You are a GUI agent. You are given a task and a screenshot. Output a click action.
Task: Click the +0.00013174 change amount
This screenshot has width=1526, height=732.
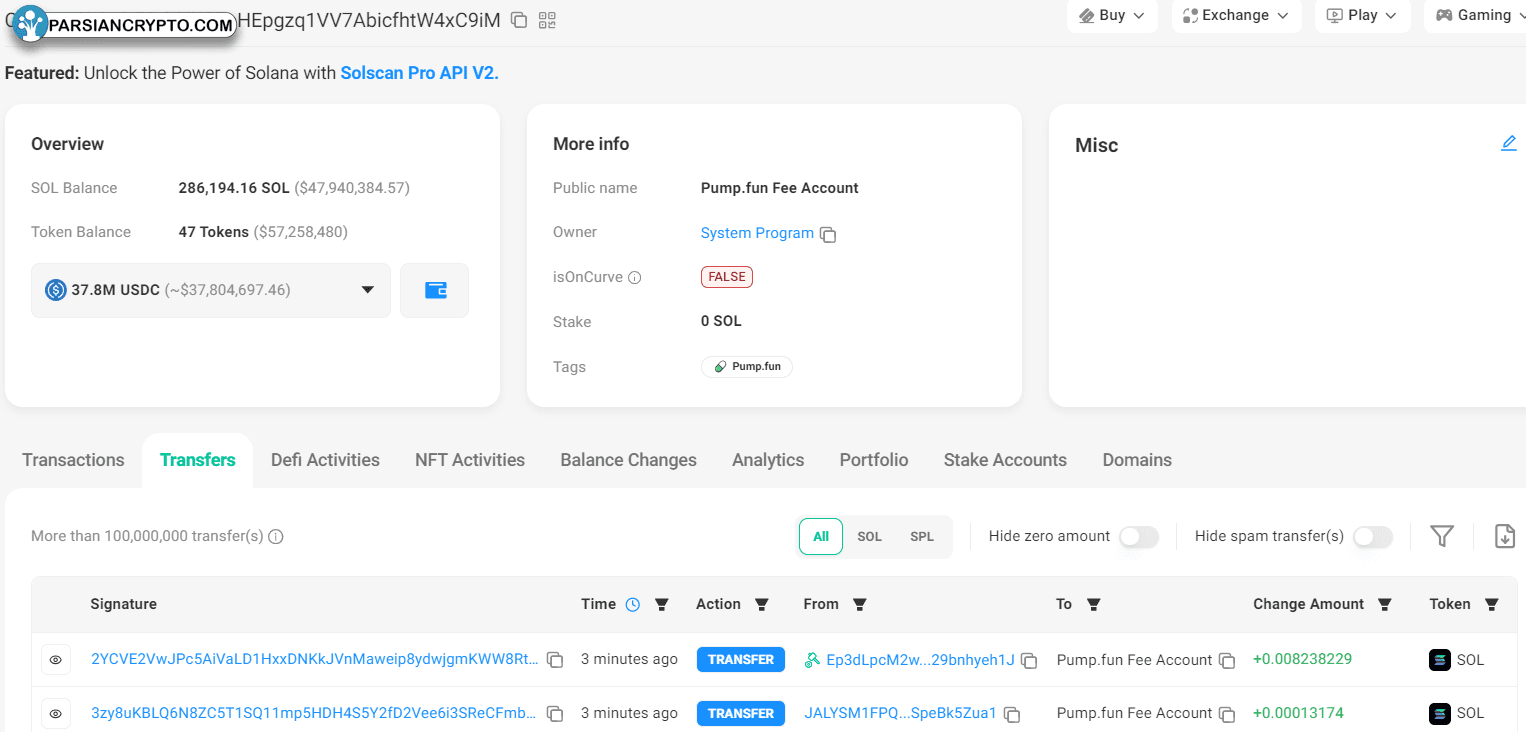1298,713
